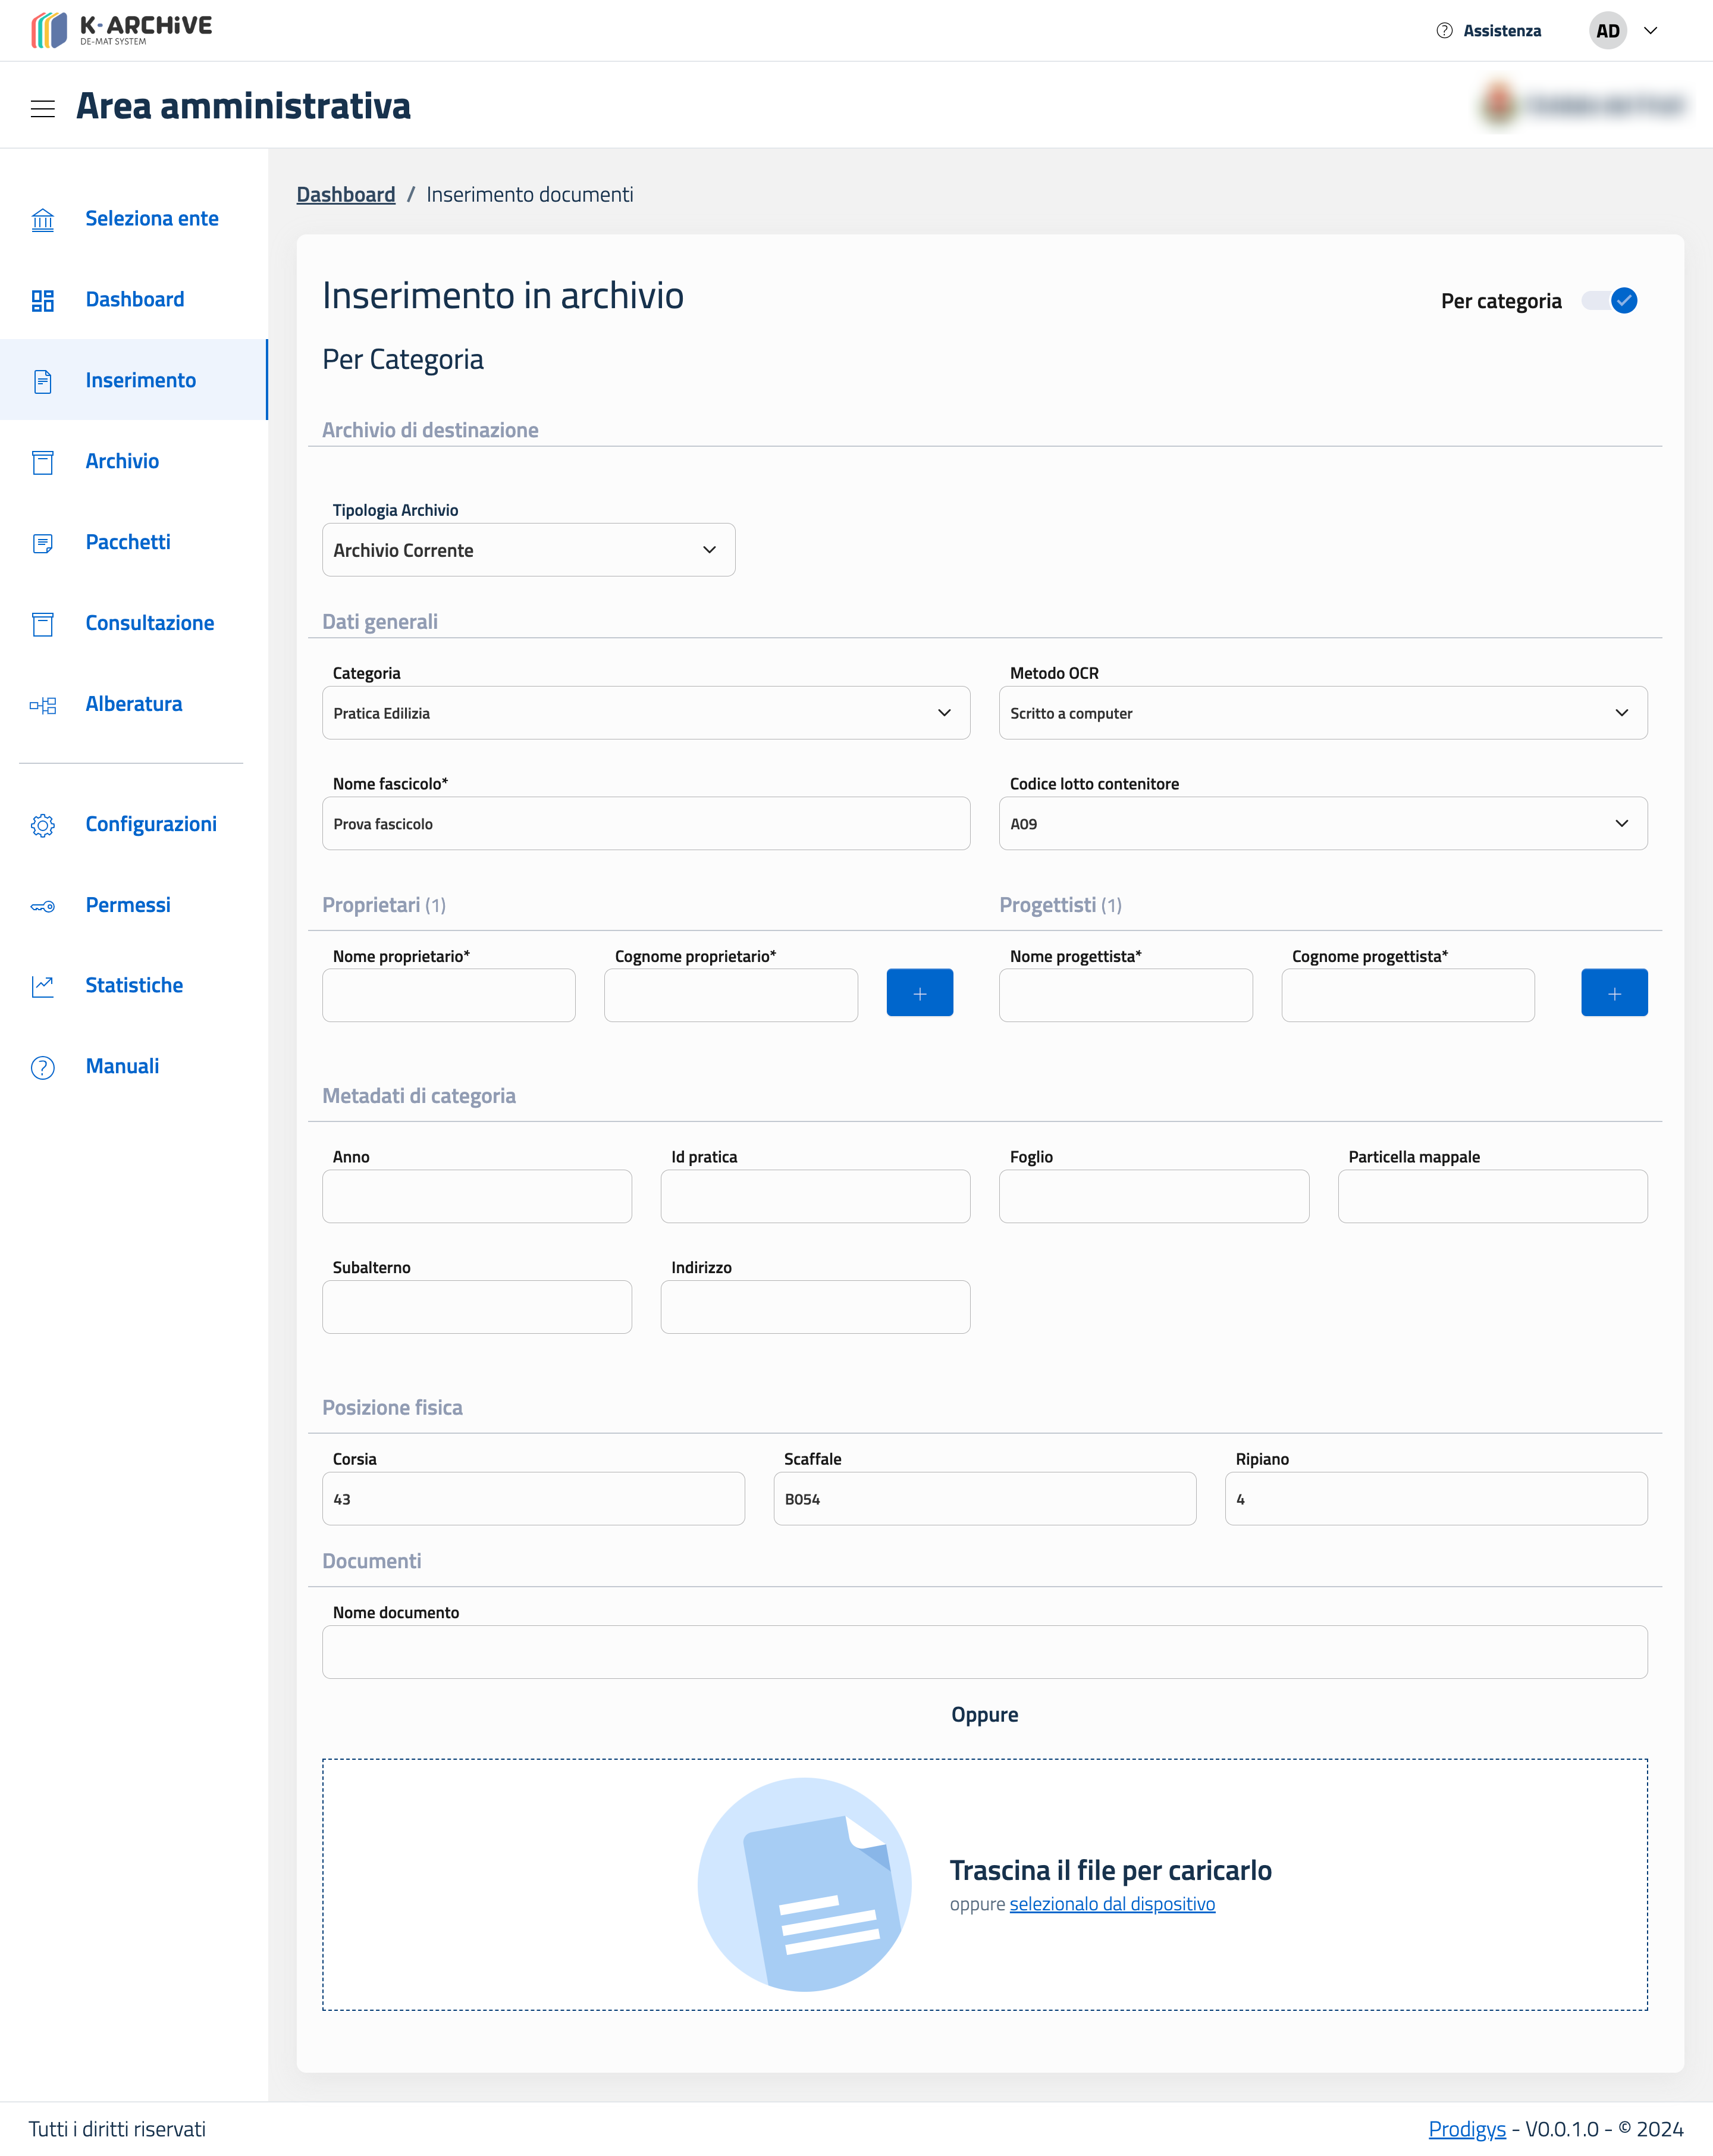The width and height of the screenshot is (1713, 2156).
Task: Click the Manuali question mark icon
Action: tap(42, 1067)
